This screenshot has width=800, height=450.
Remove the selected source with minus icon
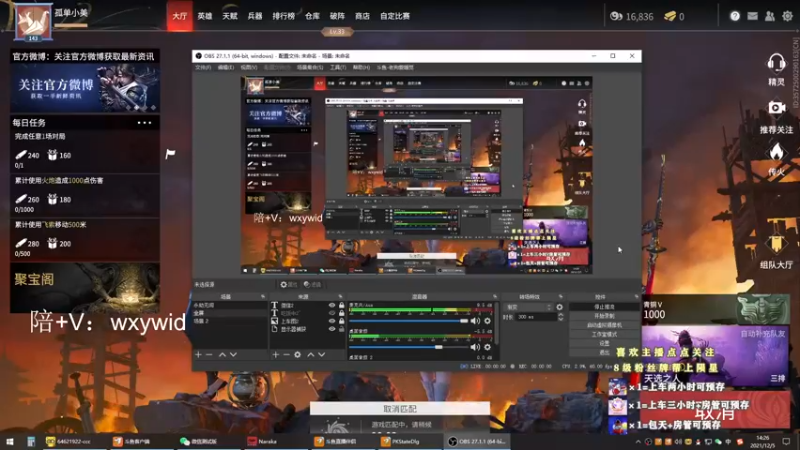286,355
